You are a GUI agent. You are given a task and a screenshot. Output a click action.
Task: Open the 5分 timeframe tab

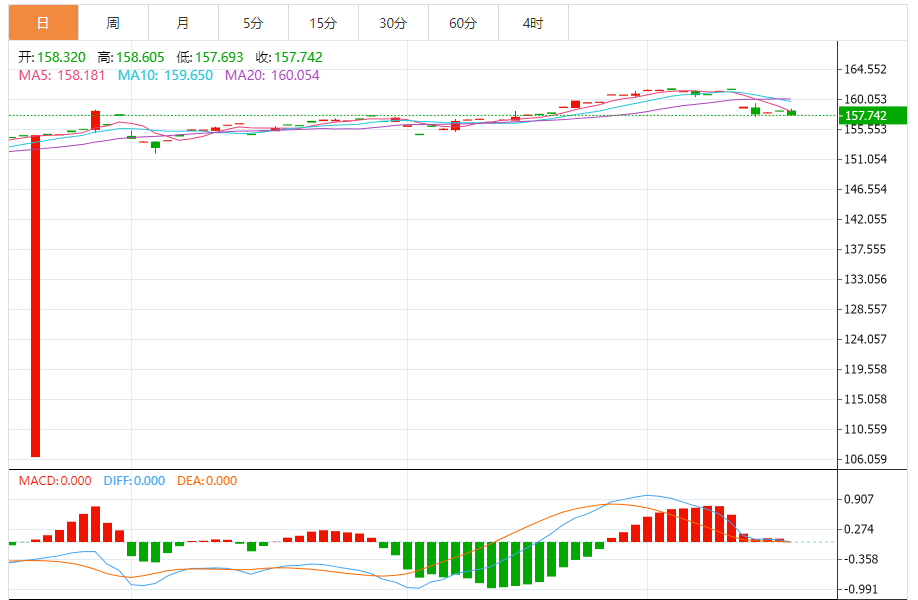tap(253, 23)
